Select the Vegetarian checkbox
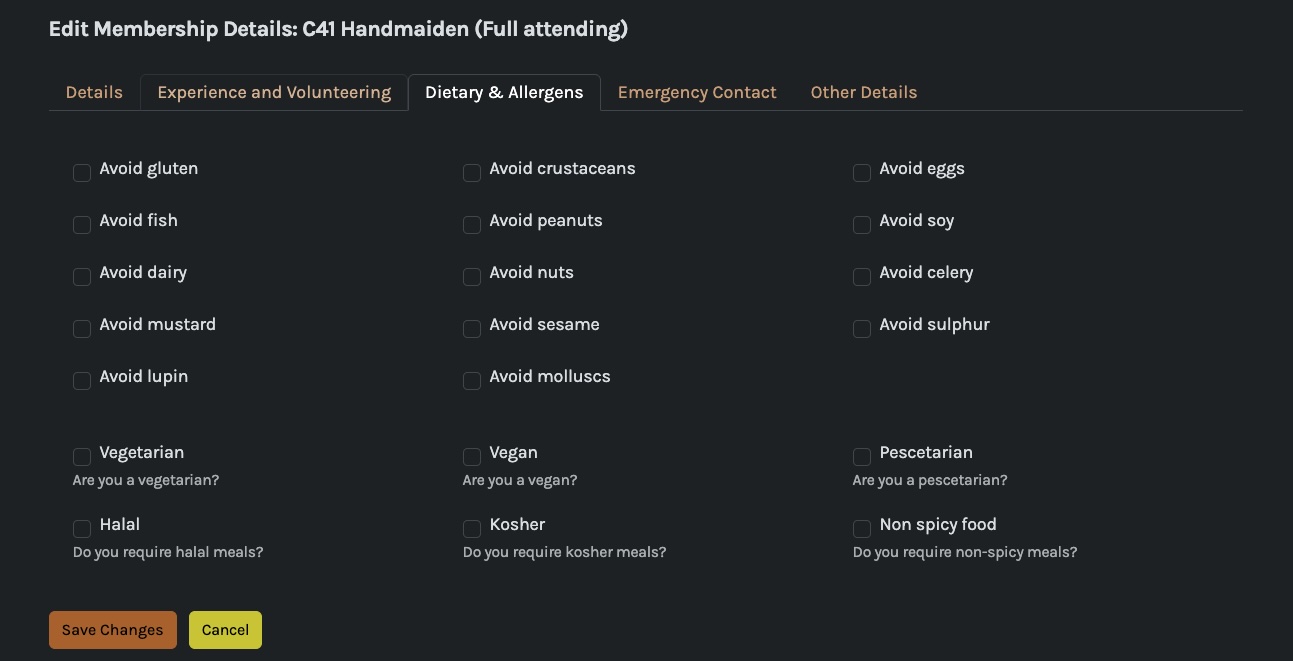 (82, 457)
